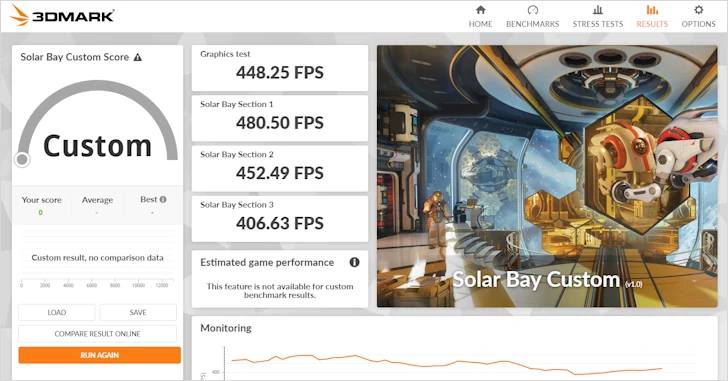Click the Stress Tests bar chart icon

pyautogui.click(x=598, y=10)
